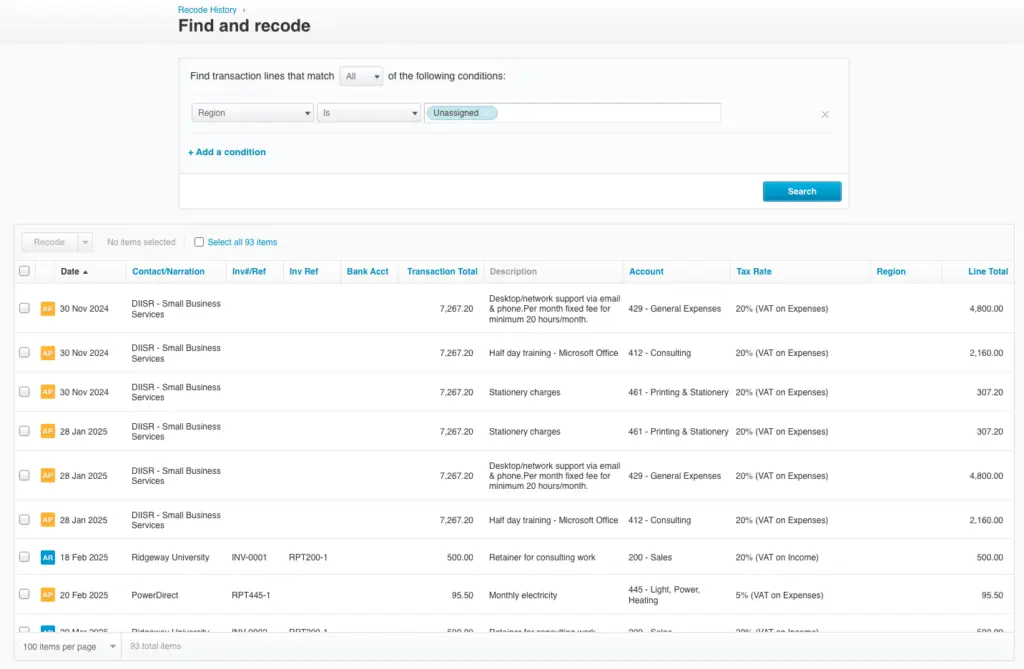Go back via the Recode History breadcrumb
This screenshot has height=669, width=1024.
[x=205, y=9]
